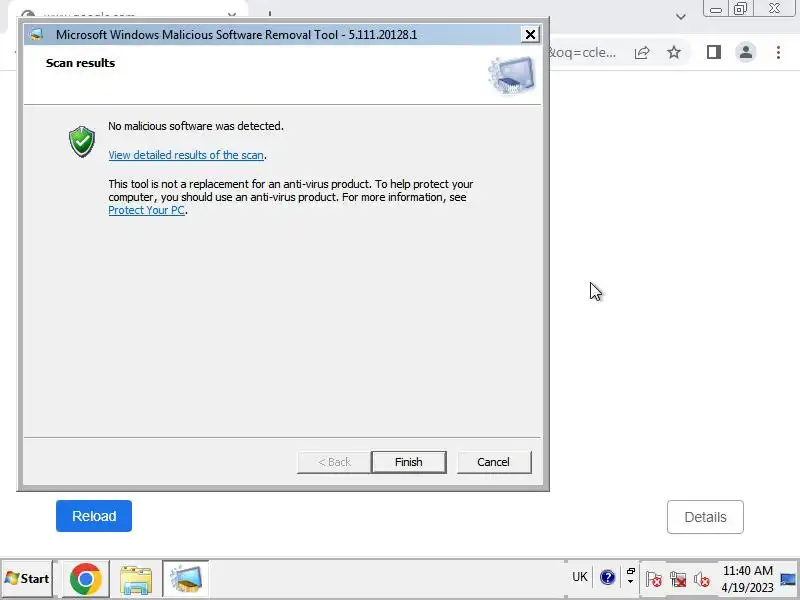Expand Chrome tab search chevron
This screenshot has width=800, height=600.
tap(681, 17)
